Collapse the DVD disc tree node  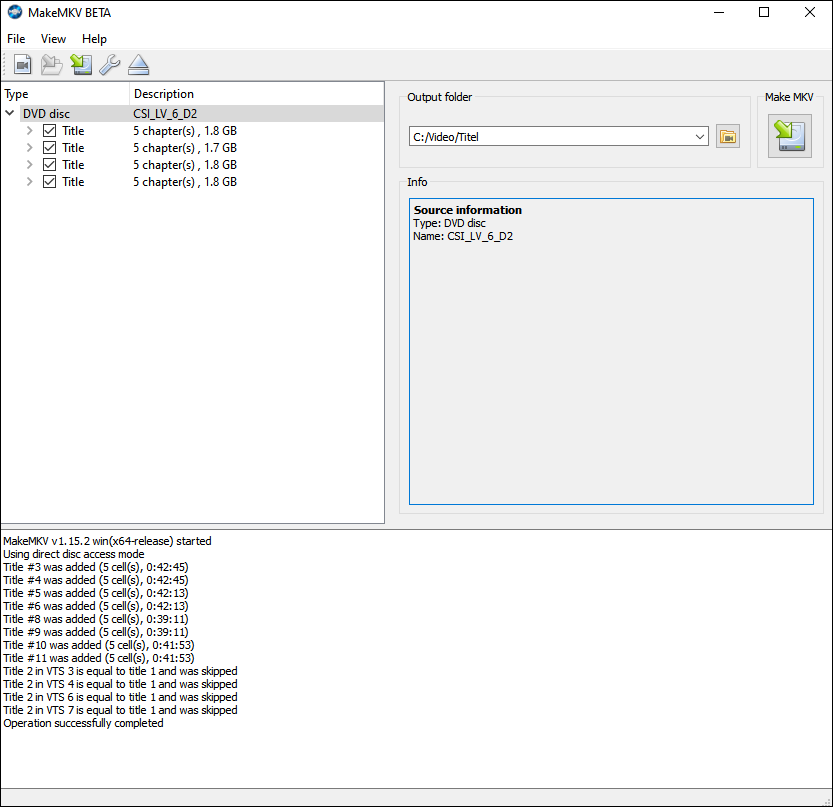(10, 113)
